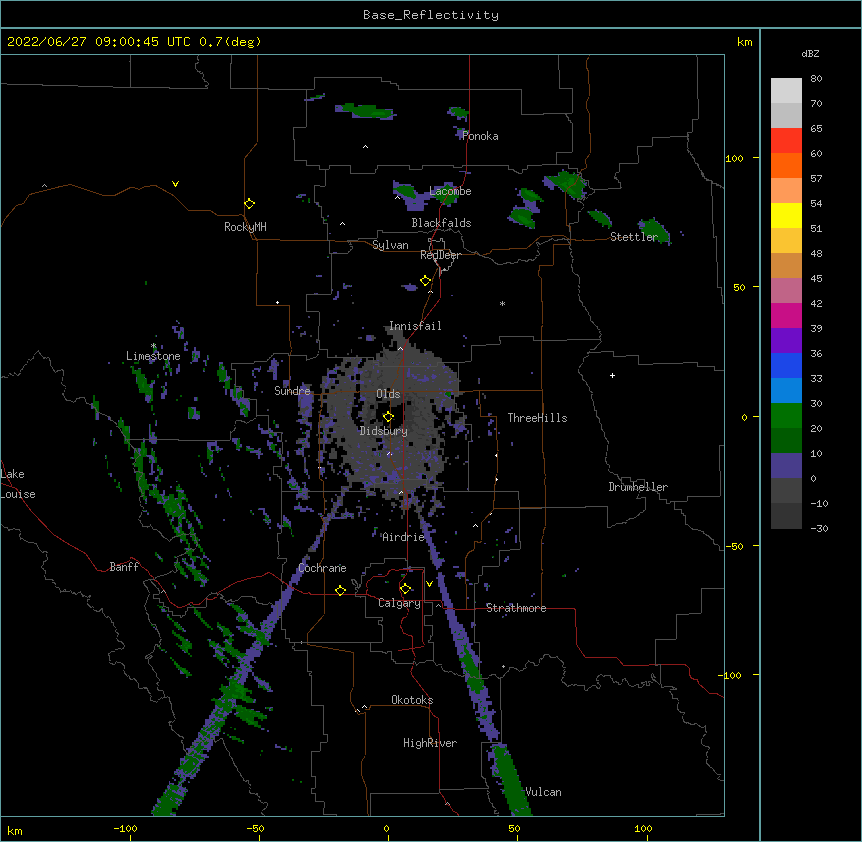This screenshot has height=842, width=862.
Task: Click the Strathmore label
Action: pos(516,608)
